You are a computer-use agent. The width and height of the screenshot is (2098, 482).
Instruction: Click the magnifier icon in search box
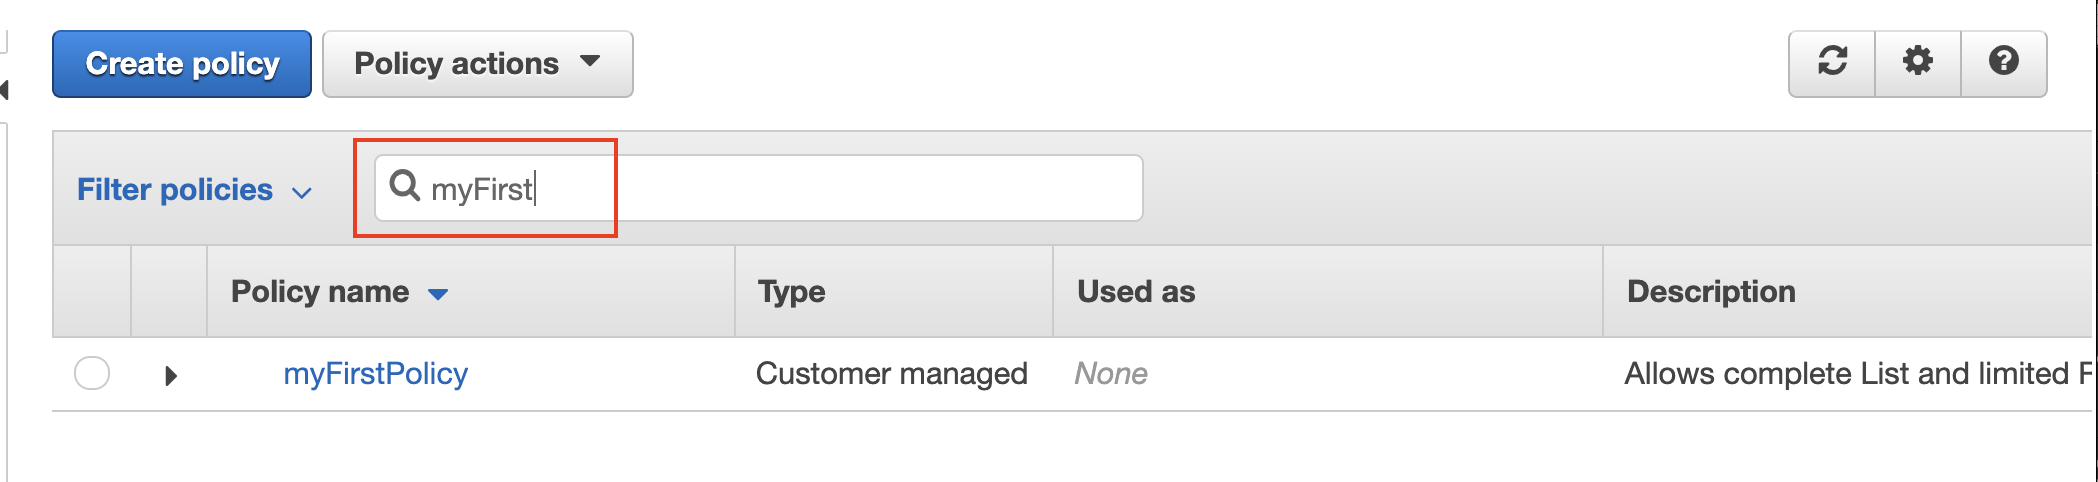[x=404, y=186]
